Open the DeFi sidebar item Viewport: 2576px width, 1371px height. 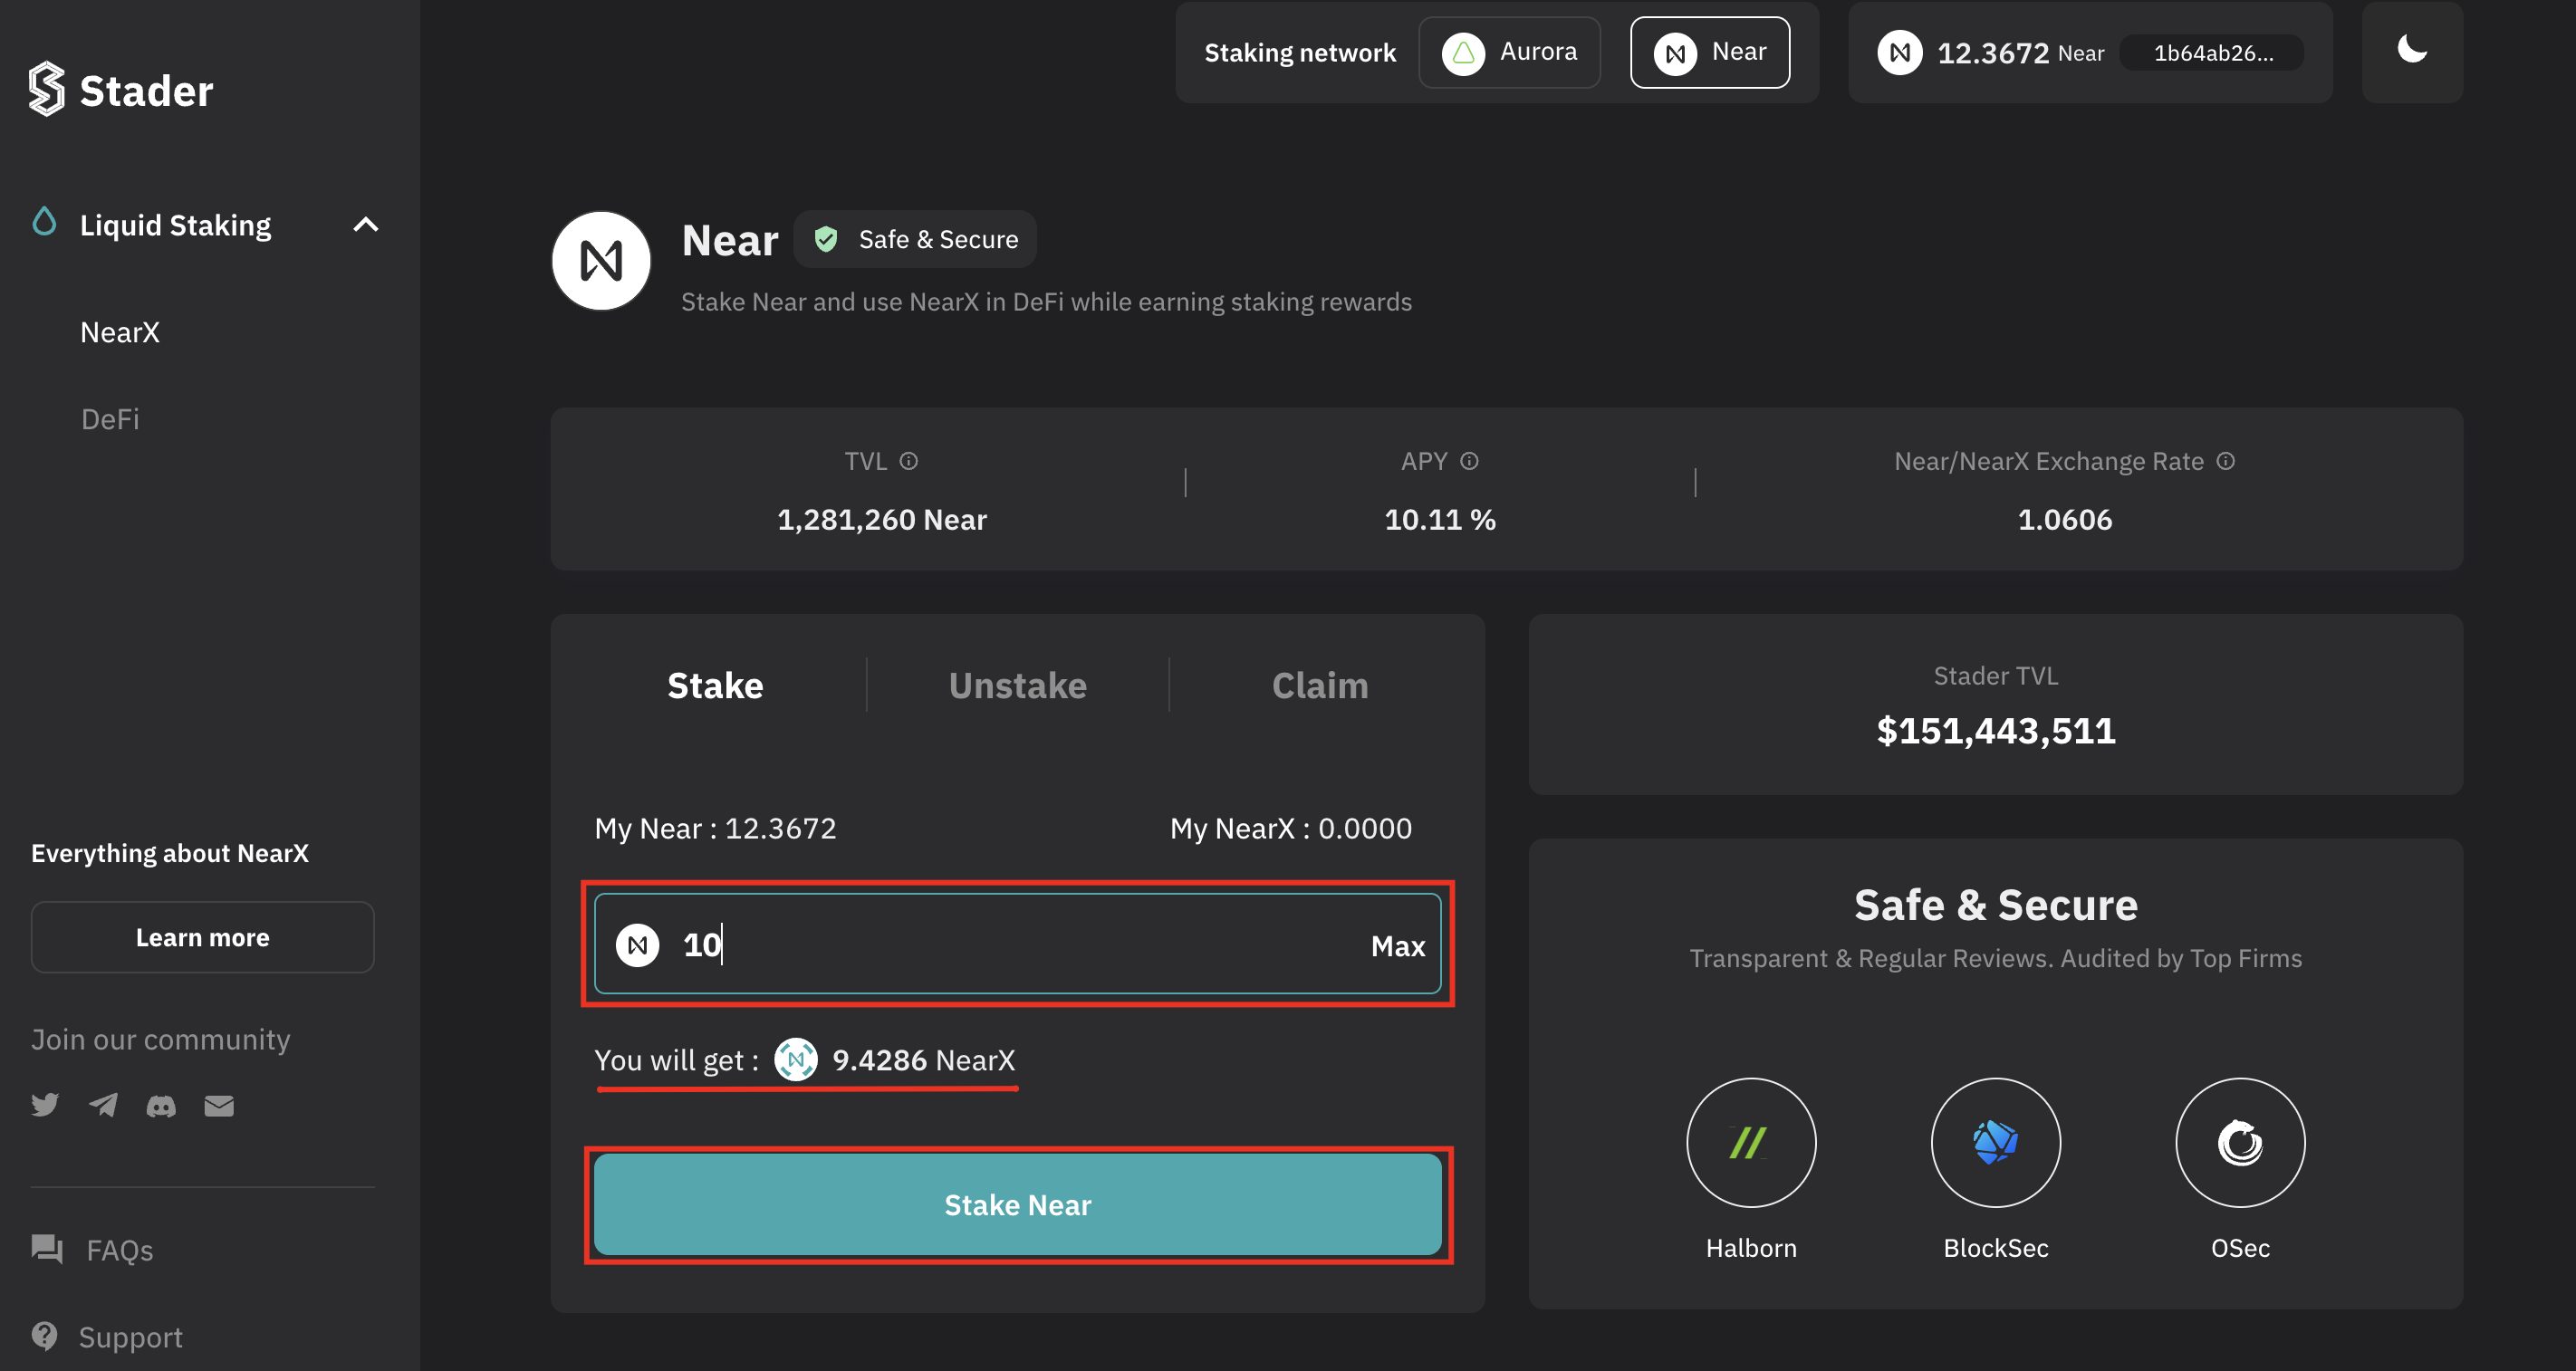(110, 419)
